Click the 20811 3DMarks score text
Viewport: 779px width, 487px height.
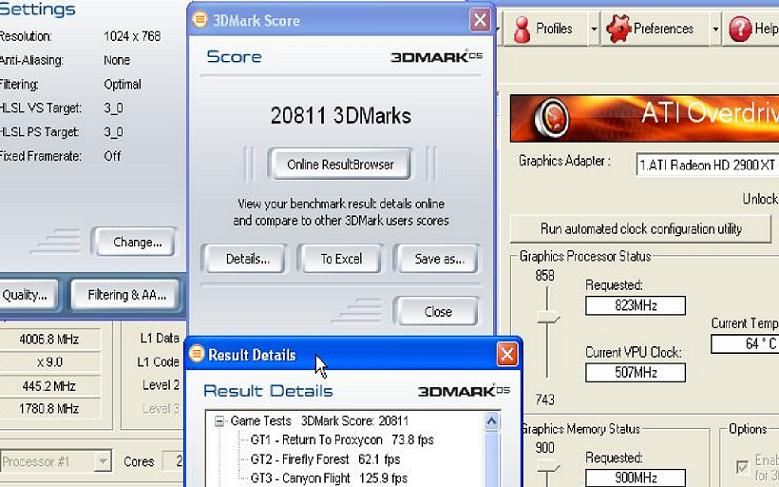(341, 116)
